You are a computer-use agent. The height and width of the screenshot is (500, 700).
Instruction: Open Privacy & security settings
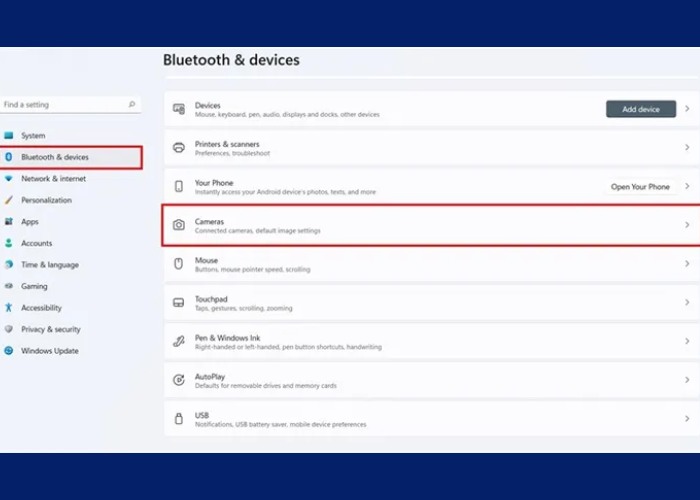point(50,329)
